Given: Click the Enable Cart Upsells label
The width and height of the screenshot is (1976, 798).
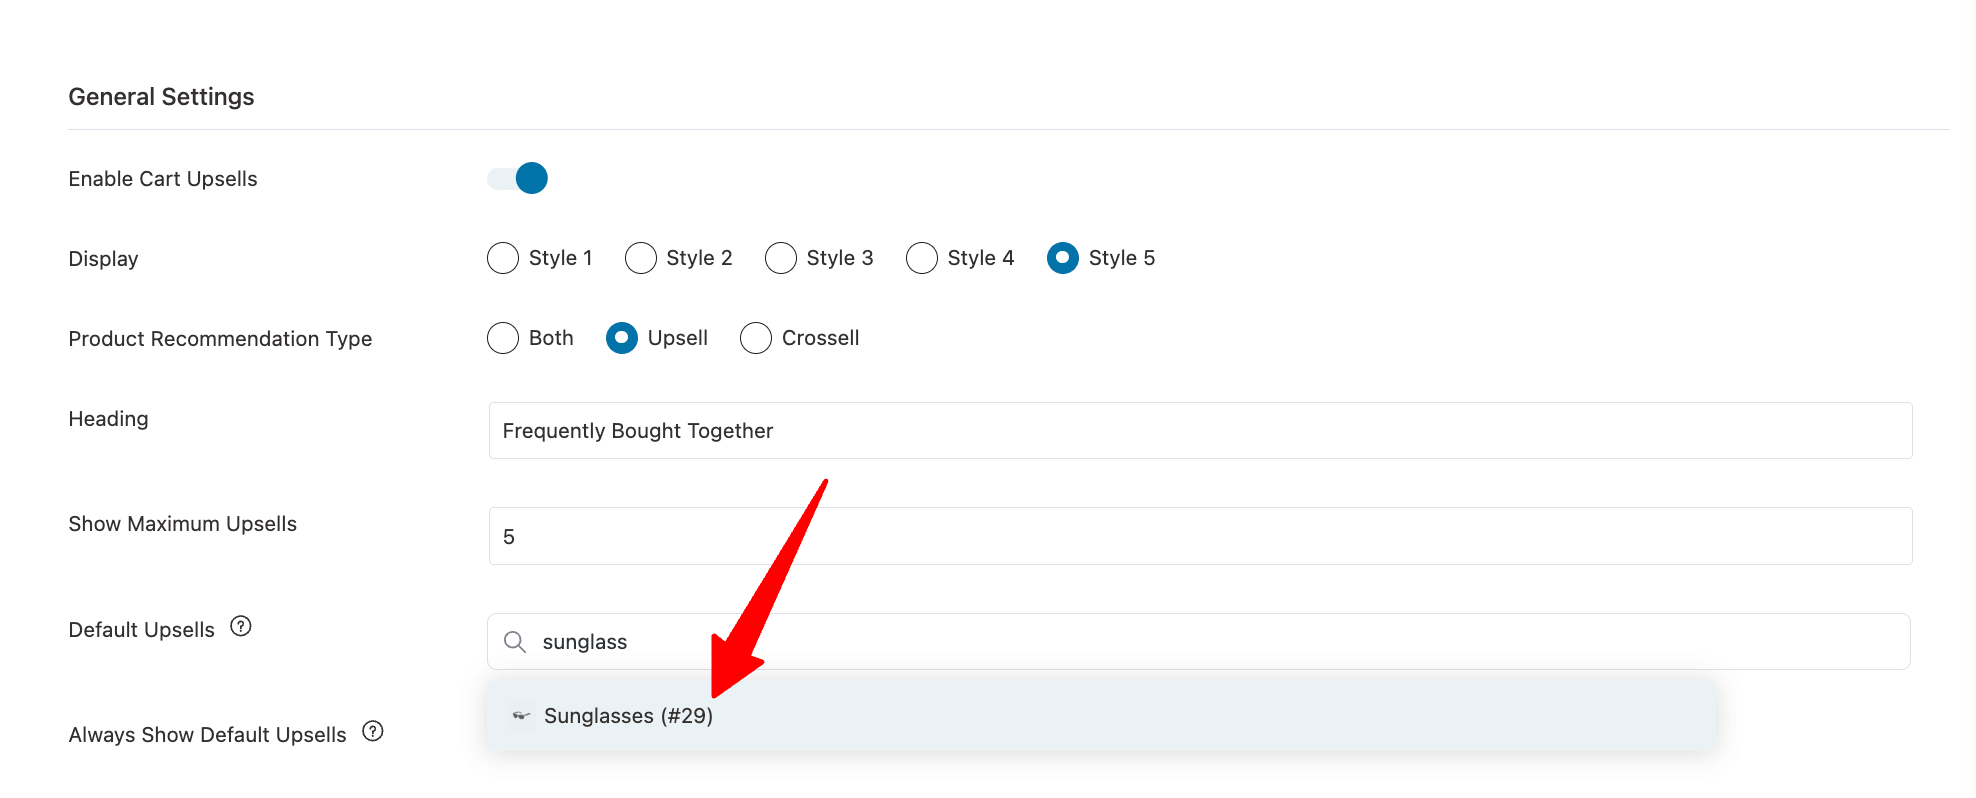Looking at the screenshot, I should click(163, 179).
